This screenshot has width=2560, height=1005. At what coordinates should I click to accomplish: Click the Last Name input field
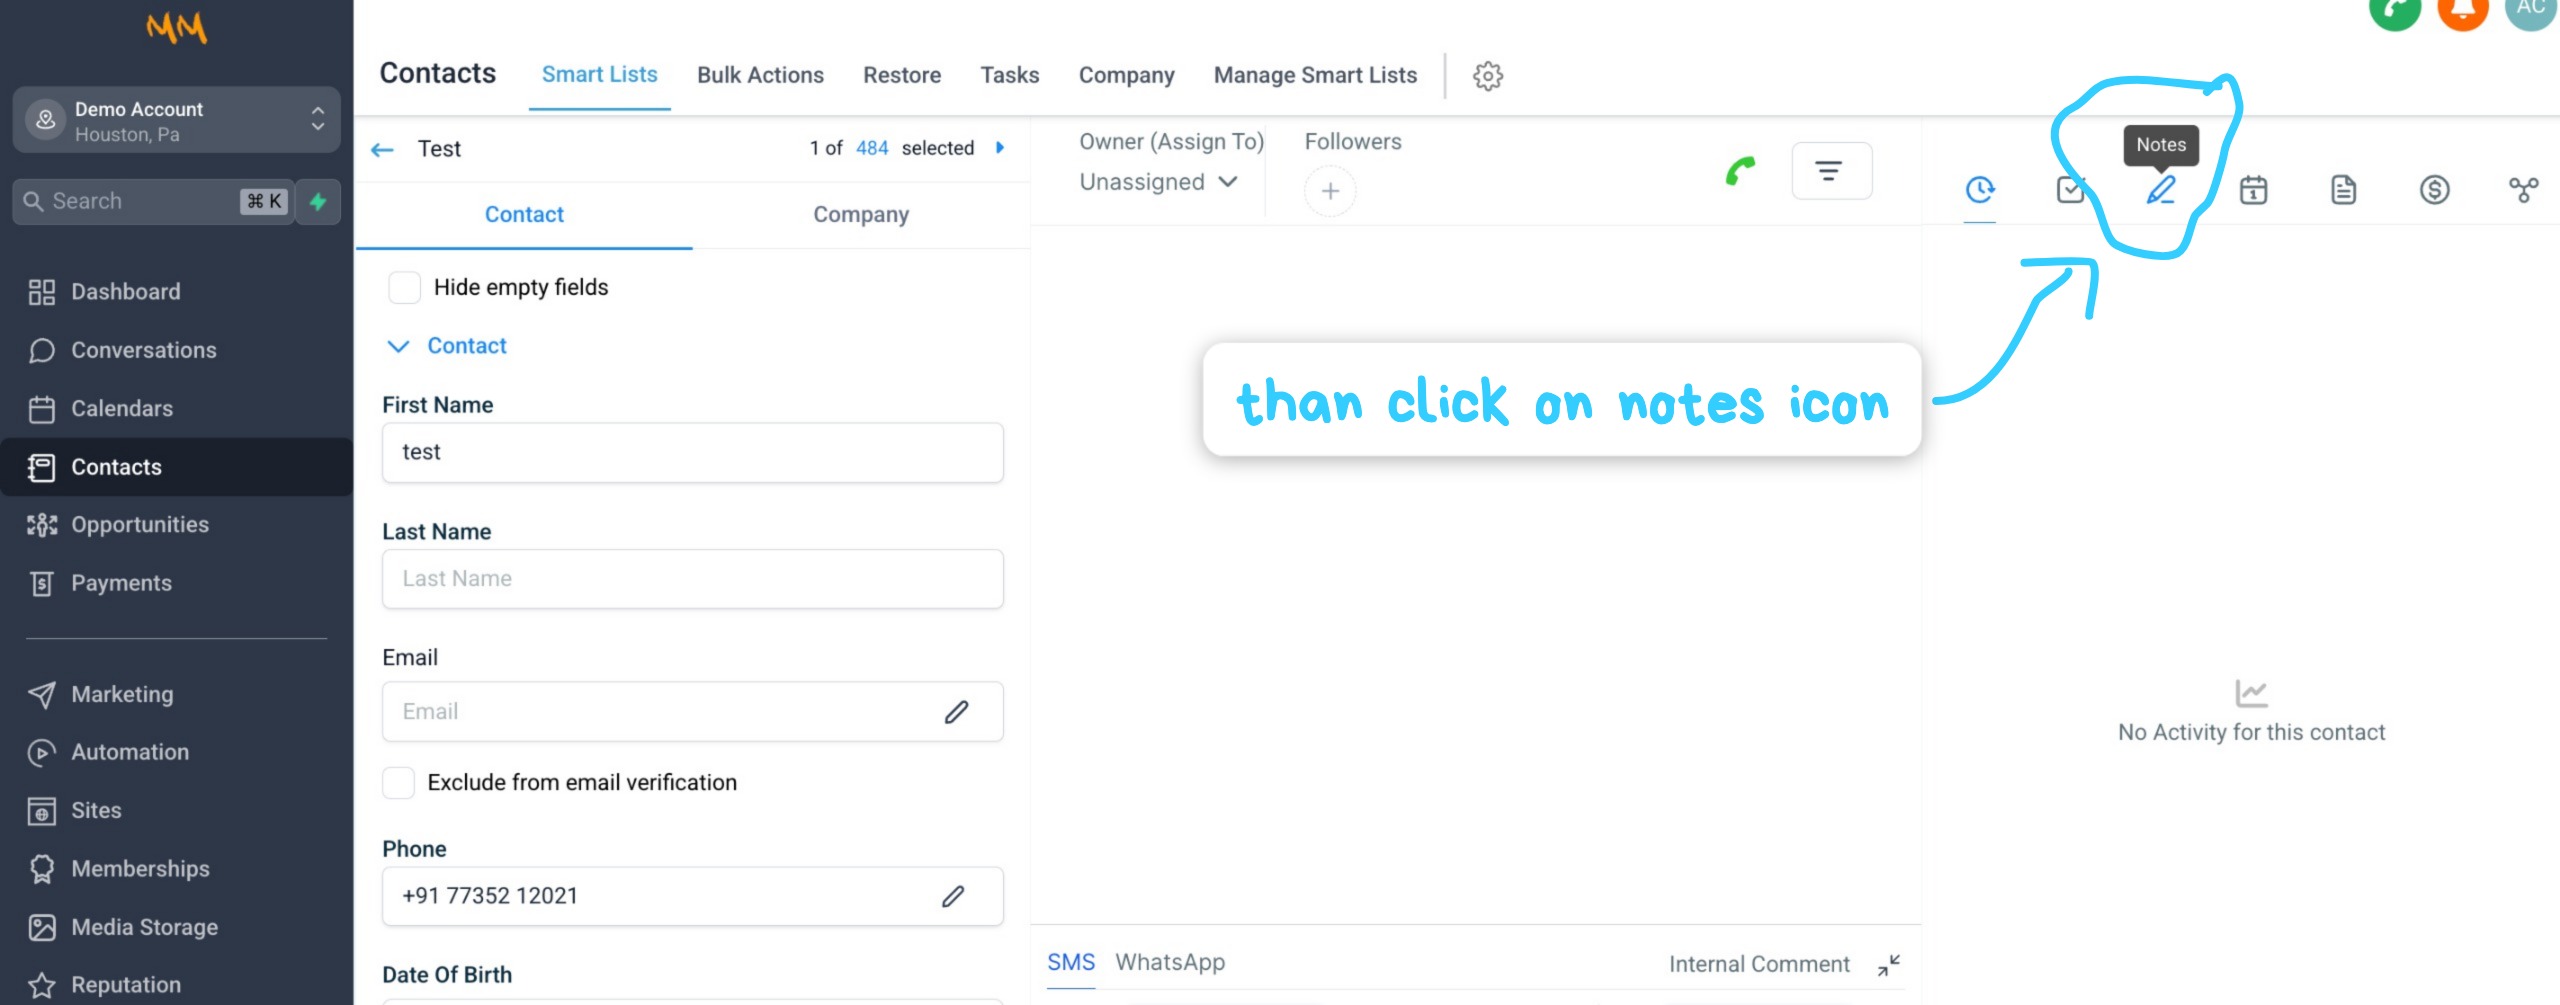point(691,578)
